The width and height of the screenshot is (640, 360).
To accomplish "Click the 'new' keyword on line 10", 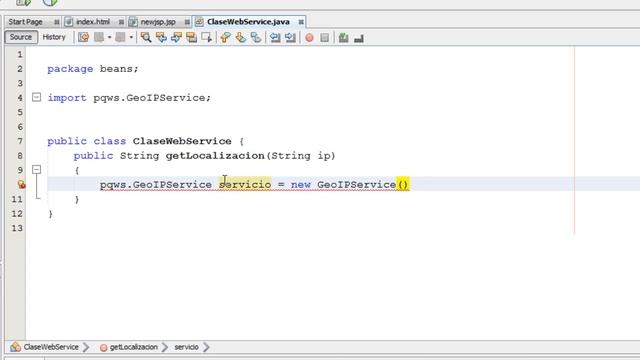I will 301,184.
